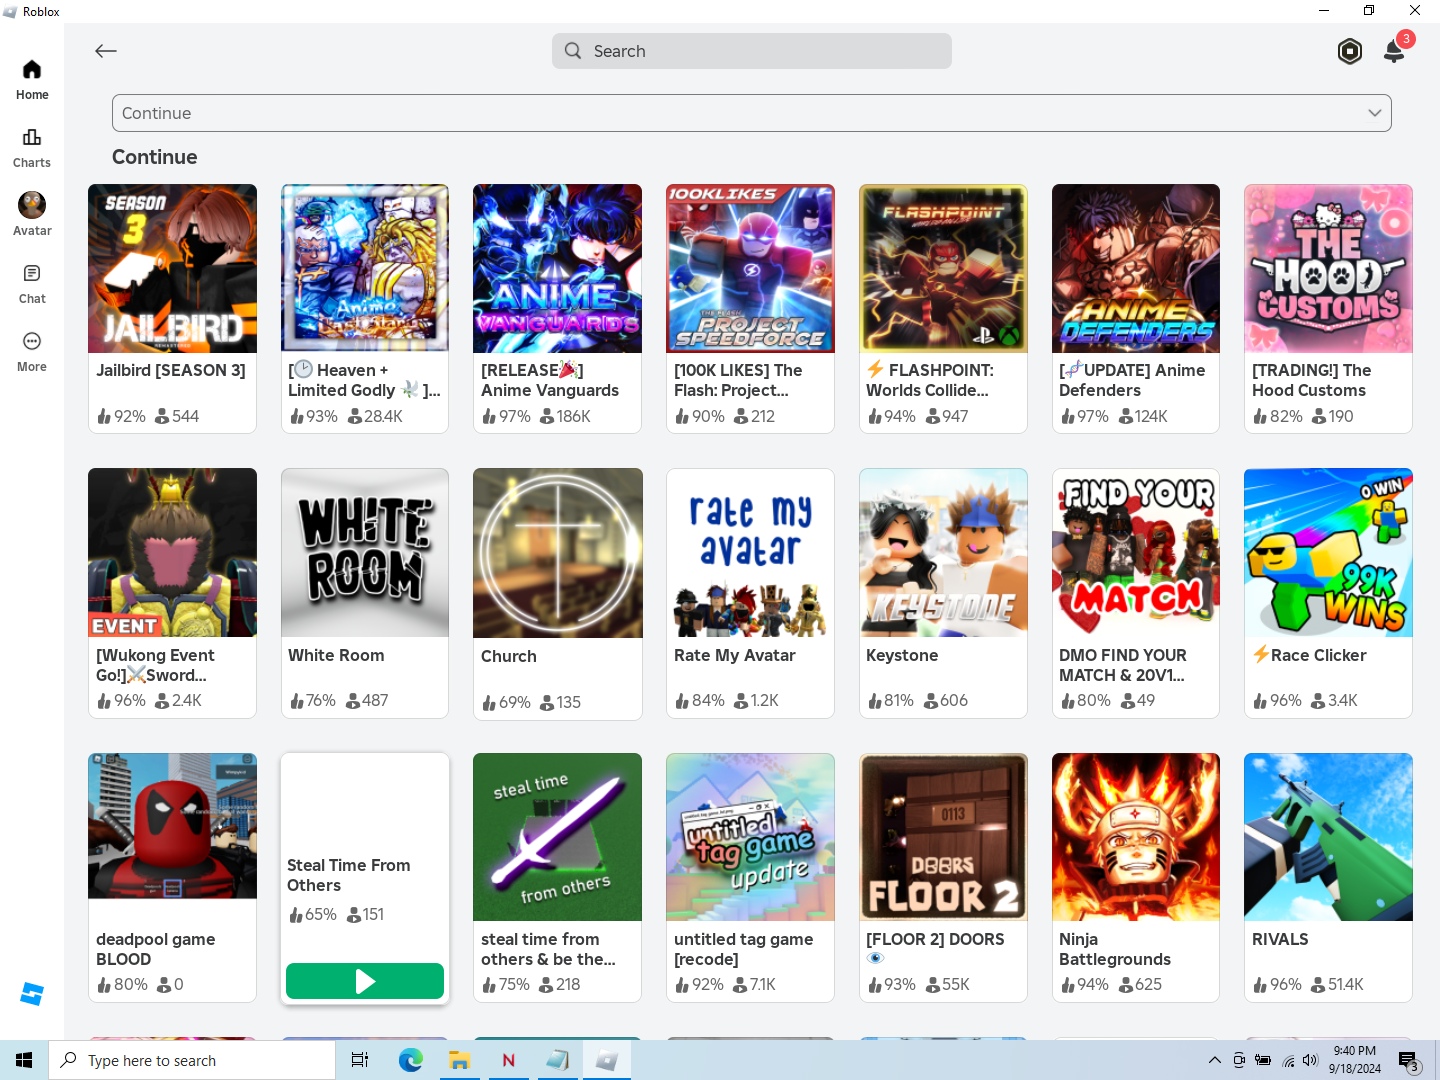Open the Race Clicker thumbnail

pyautogui.click(x=1328, y=552)
